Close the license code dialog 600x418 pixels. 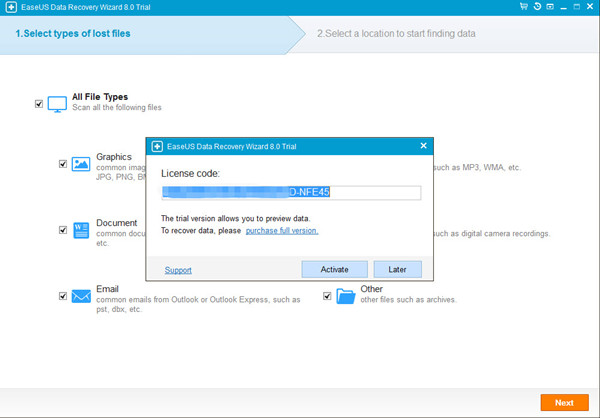(423, 146)
